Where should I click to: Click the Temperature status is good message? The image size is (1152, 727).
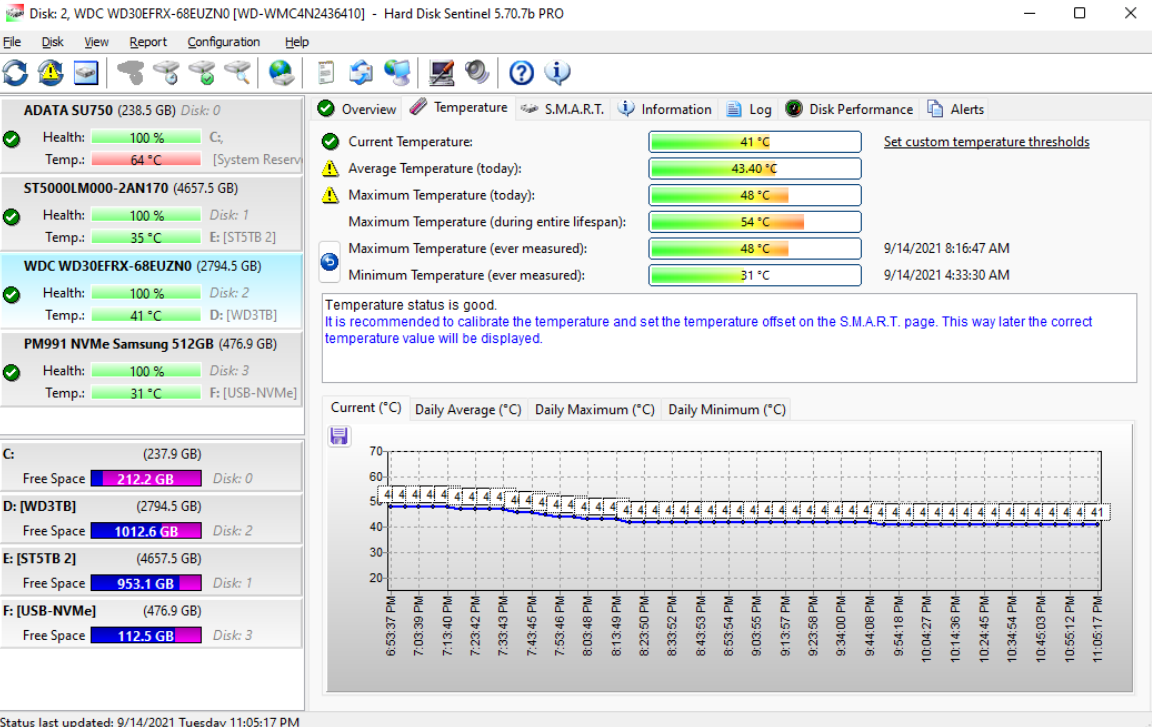pyautogui.click(x=411, y=305)
